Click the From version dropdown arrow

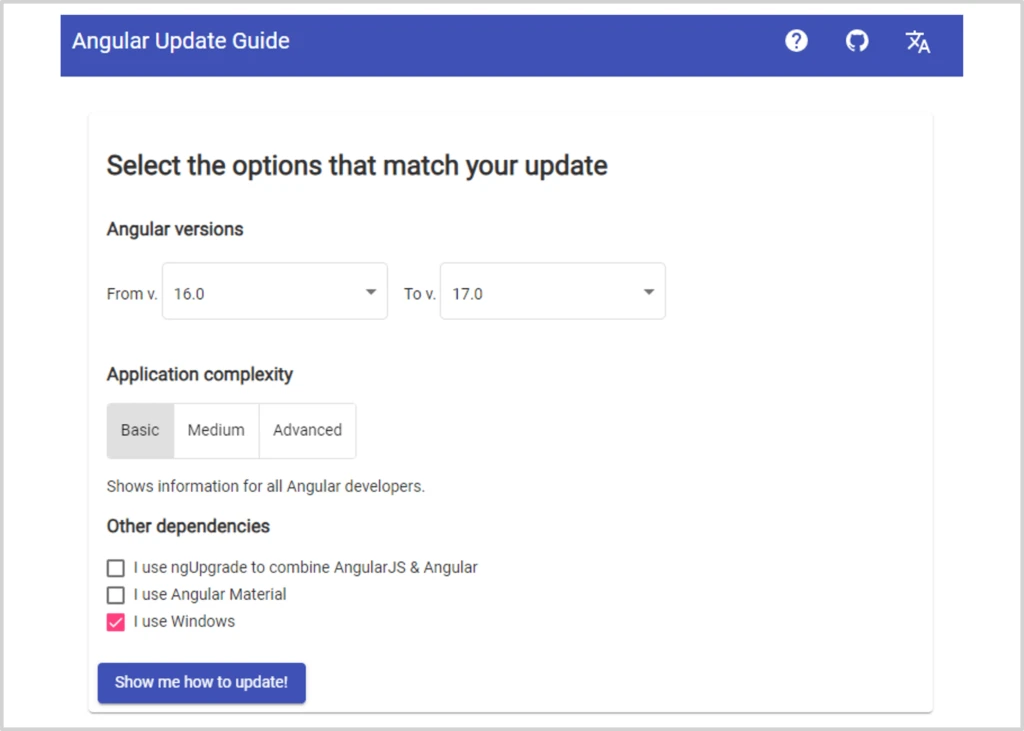[x=371, y=292]
